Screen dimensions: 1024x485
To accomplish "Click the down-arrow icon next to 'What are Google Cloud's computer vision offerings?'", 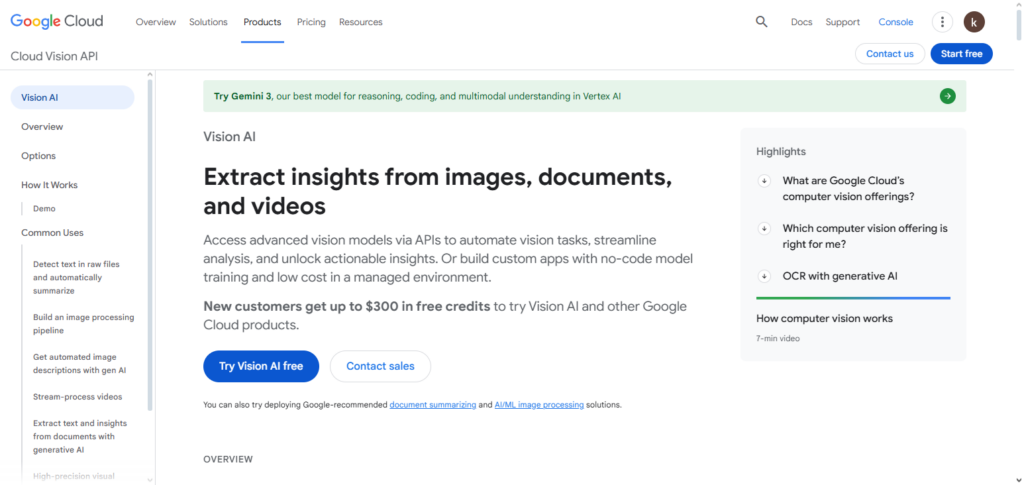I will (x=764, y=181).
